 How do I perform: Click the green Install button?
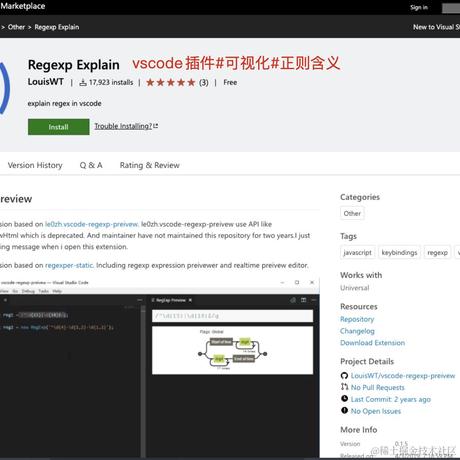pos(59,127)
